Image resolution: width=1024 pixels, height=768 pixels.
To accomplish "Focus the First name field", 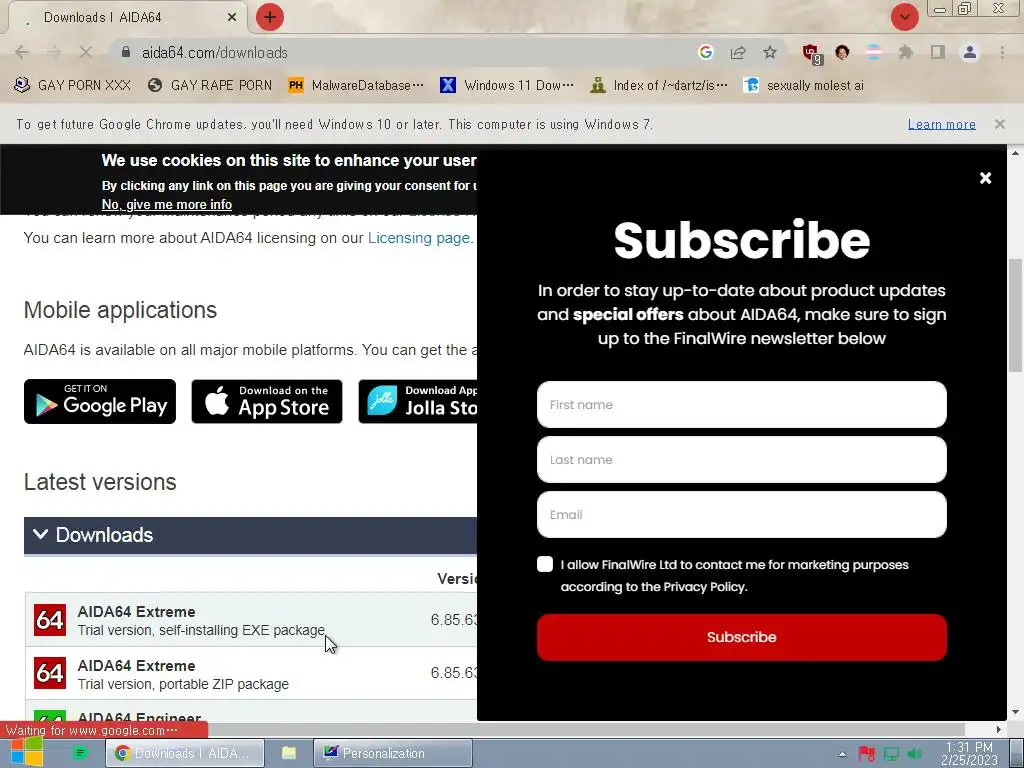I will (741, 404).
